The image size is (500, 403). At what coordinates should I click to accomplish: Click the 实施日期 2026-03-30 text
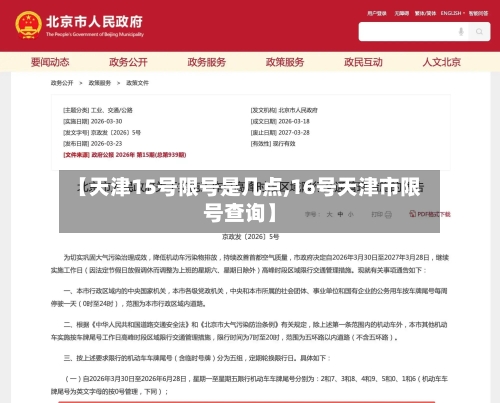93,121
